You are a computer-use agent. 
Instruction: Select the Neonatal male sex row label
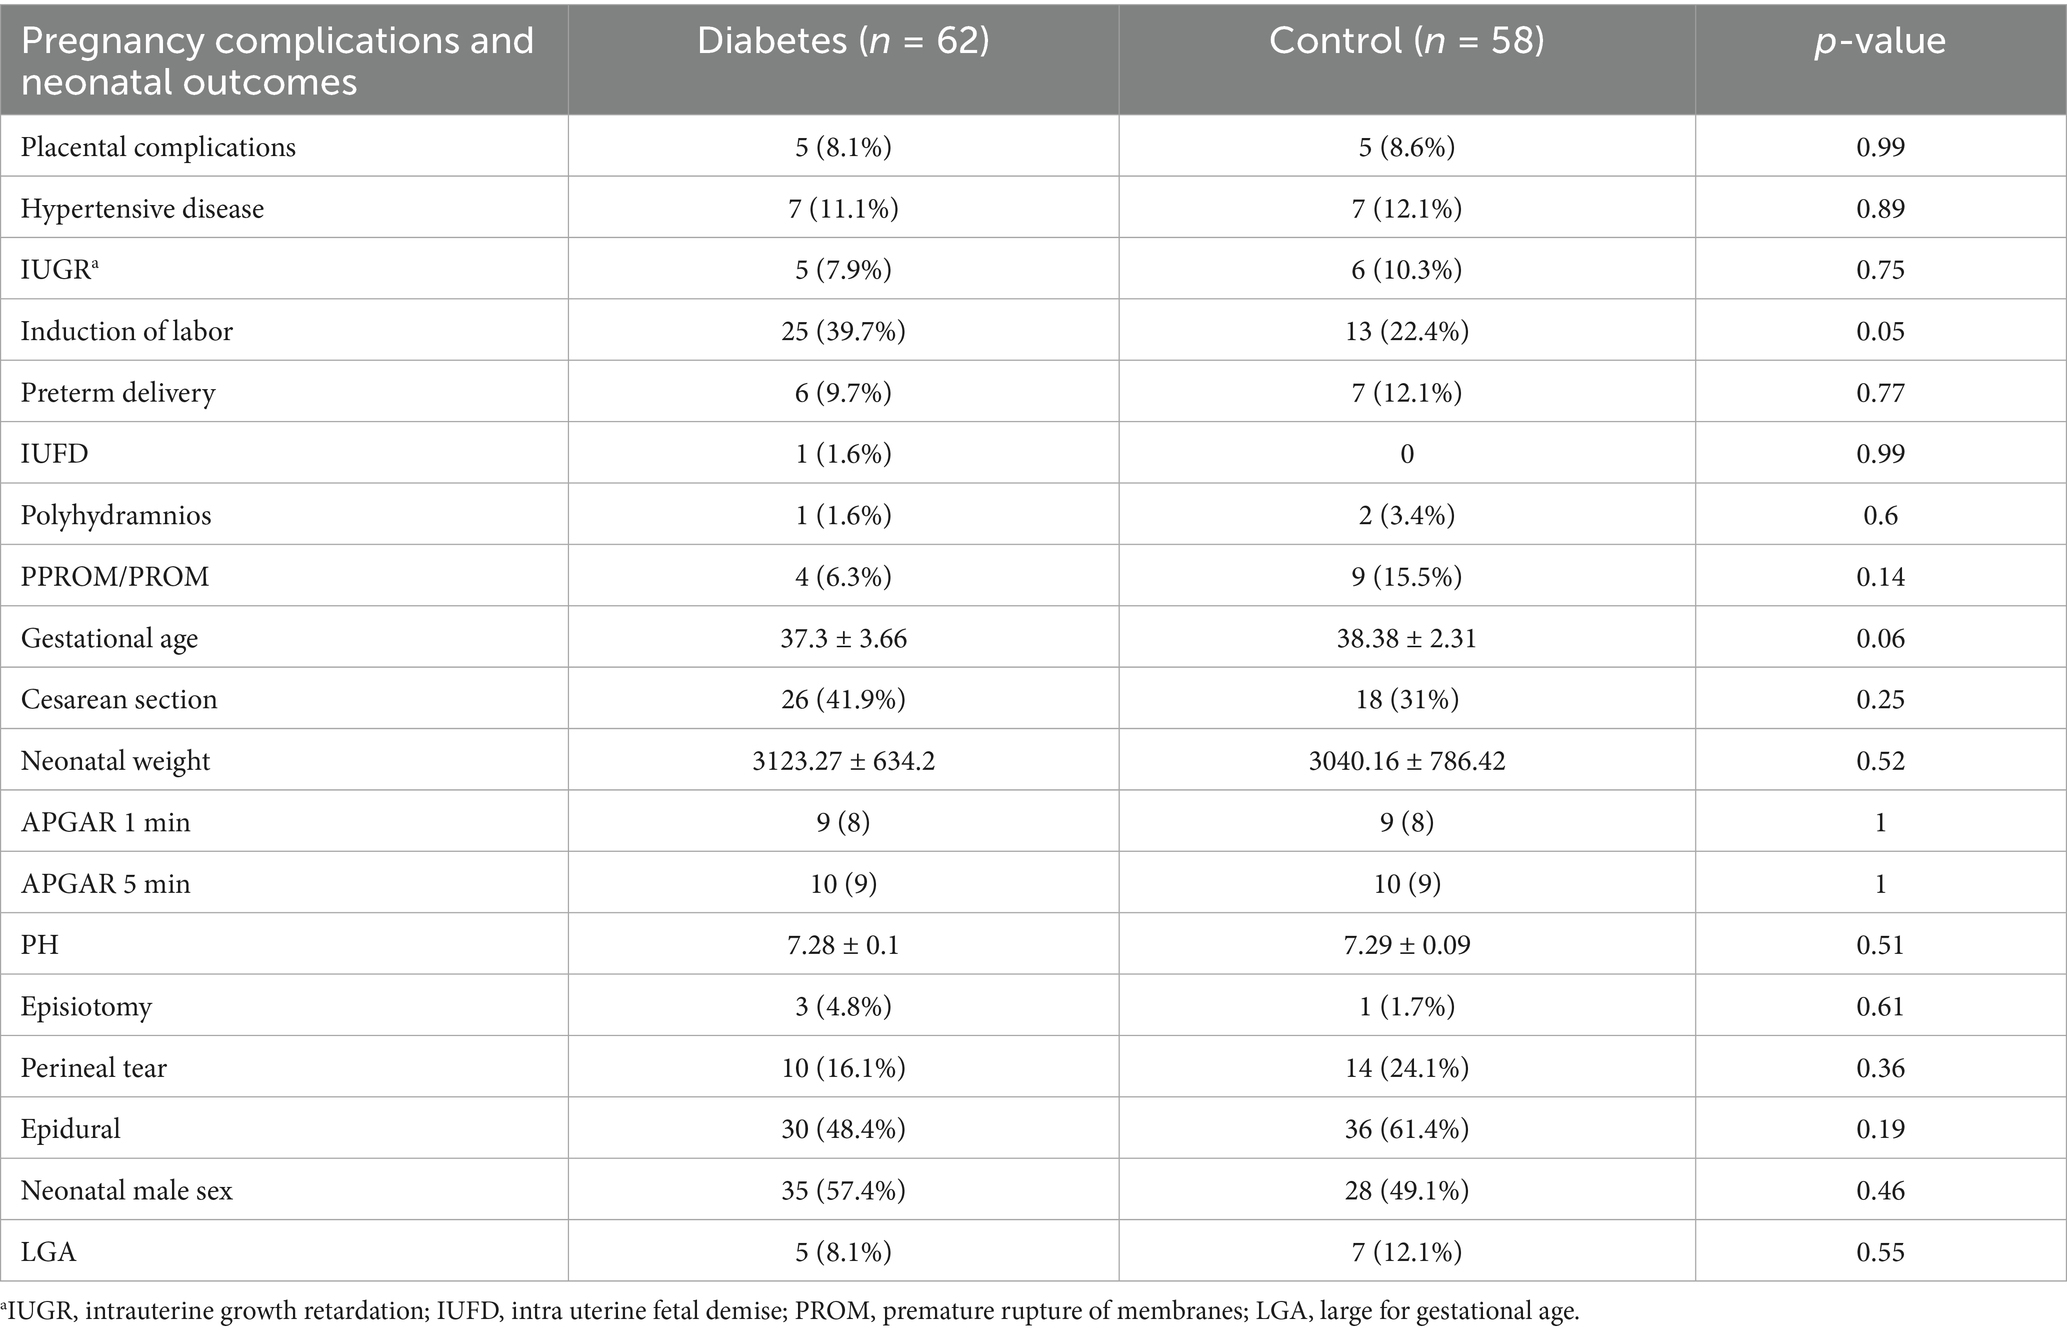(x=126, y=1191)
